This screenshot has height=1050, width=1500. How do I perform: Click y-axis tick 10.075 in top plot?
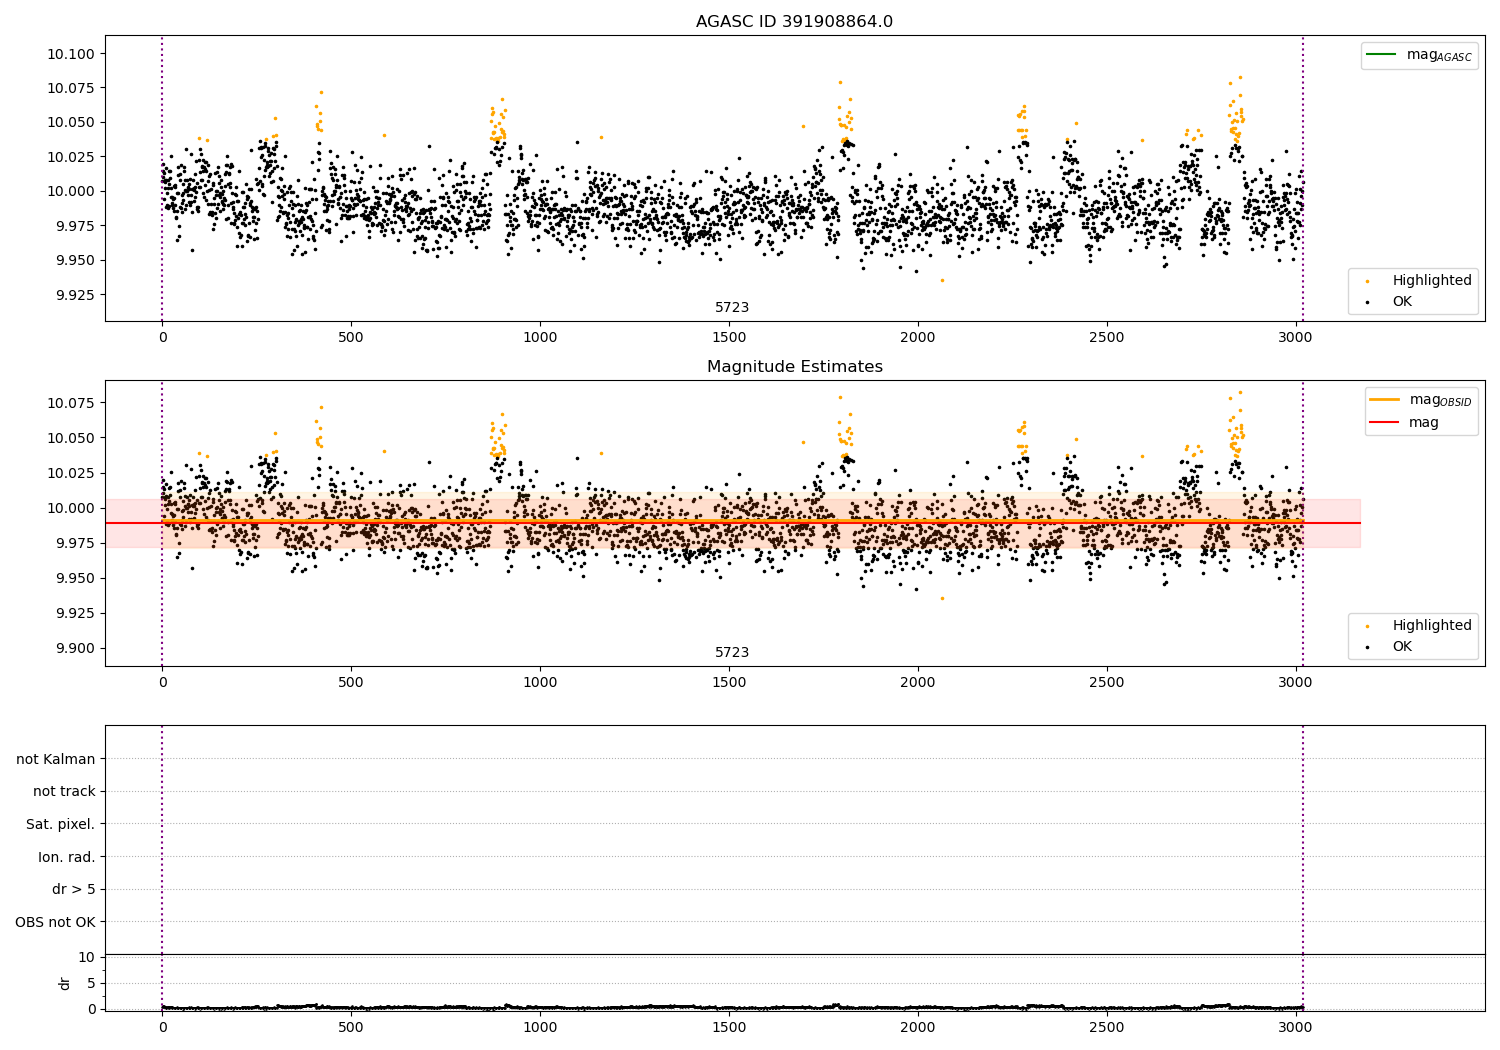(71, 88)
